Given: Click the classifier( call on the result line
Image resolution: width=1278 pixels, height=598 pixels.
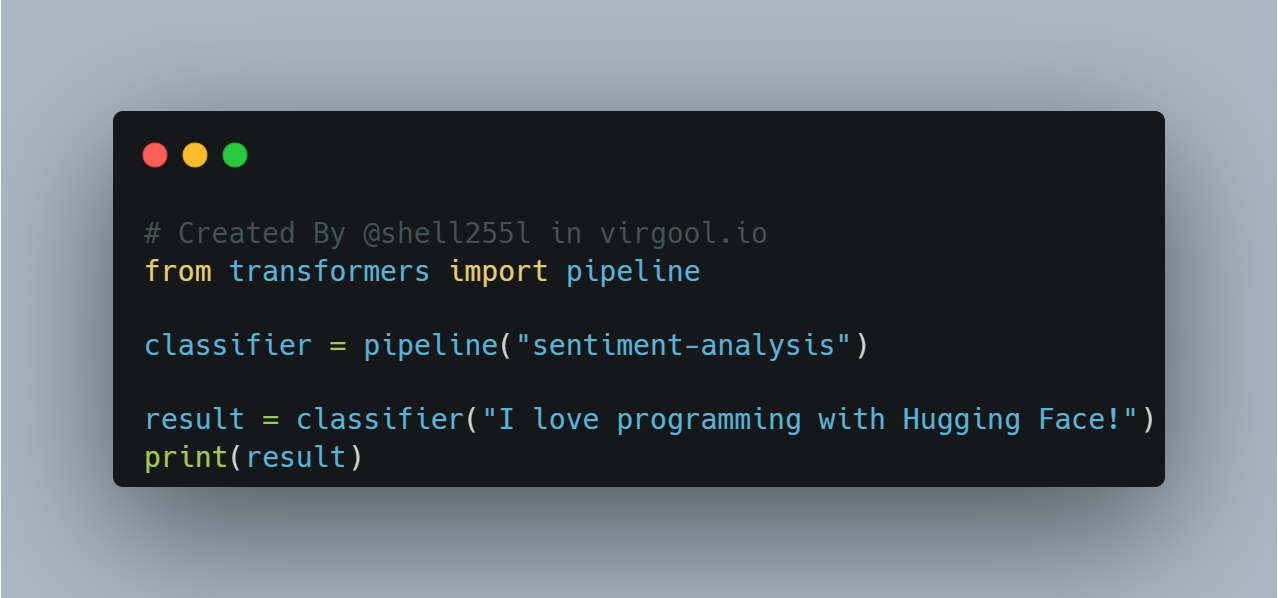Looking at the screenshot, I should coord(380,420).
